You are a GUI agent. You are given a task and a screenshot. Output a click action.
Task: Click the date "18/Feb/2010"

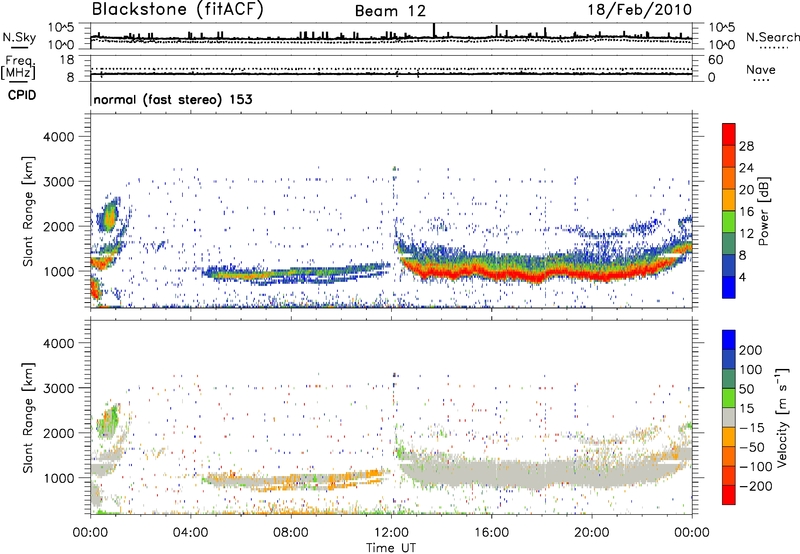point(640,9)
